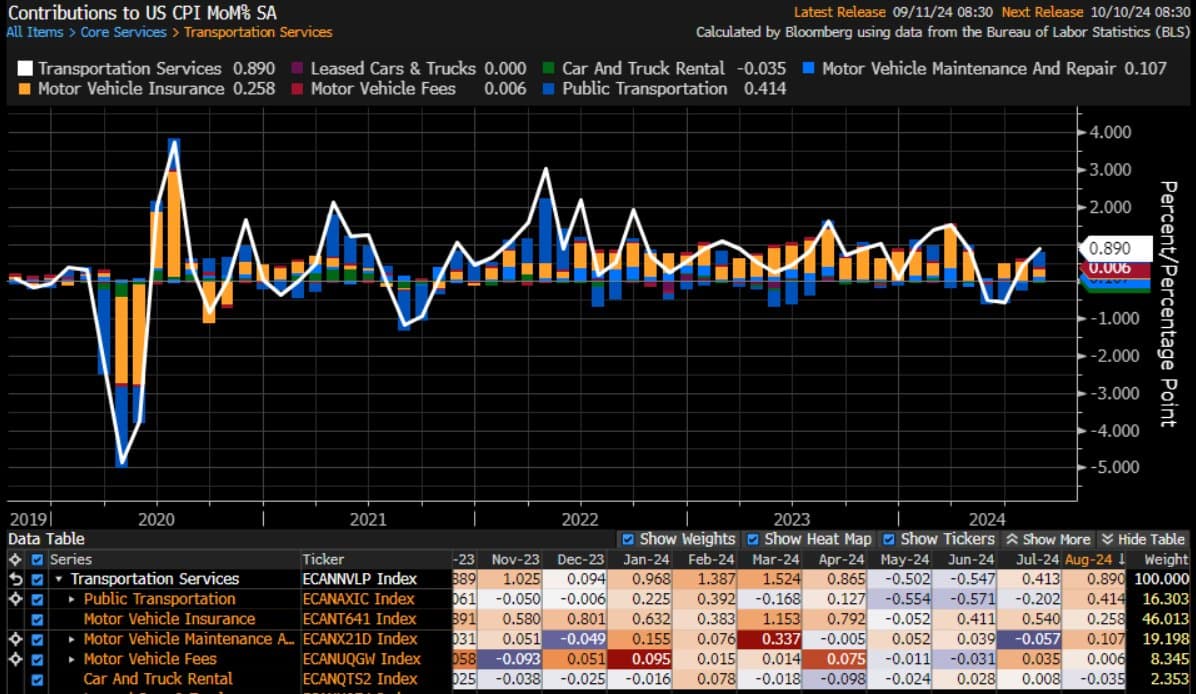Click the crosshair icon next to Public Transportation
The width and height of the screenshot is (1196, 694).
pyautogui.click(x=15, y=599)
